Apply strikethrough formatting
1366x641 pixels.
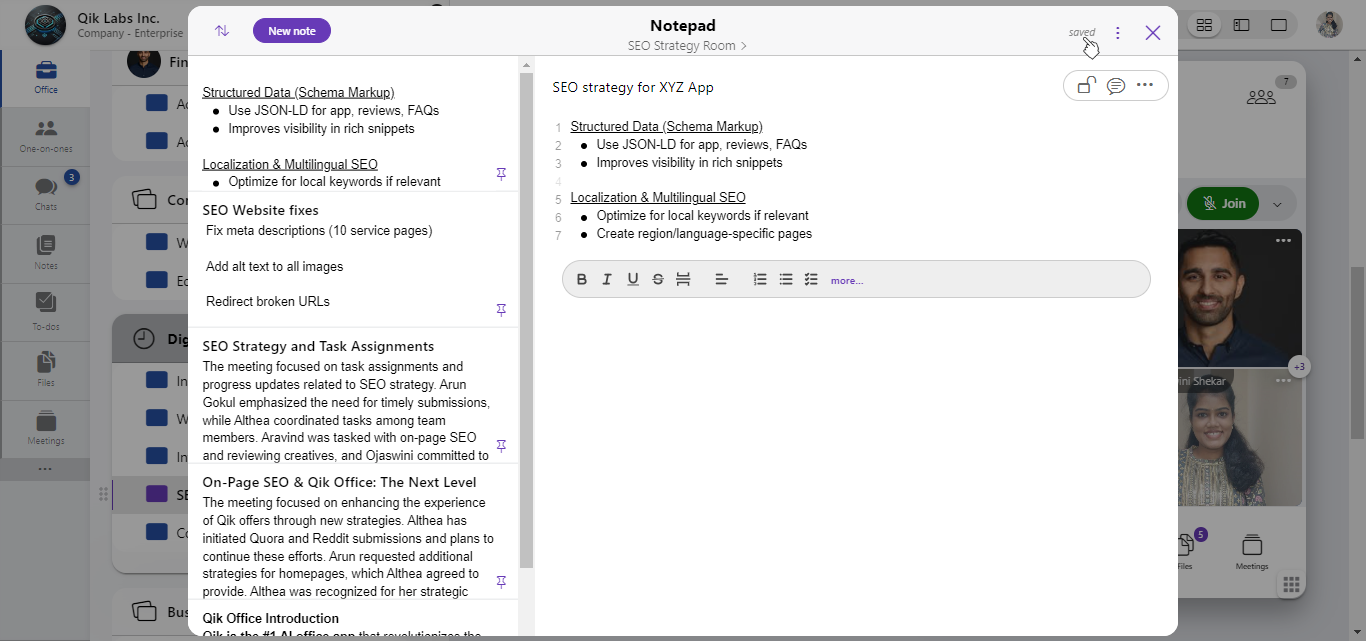(x=658, y=280)
